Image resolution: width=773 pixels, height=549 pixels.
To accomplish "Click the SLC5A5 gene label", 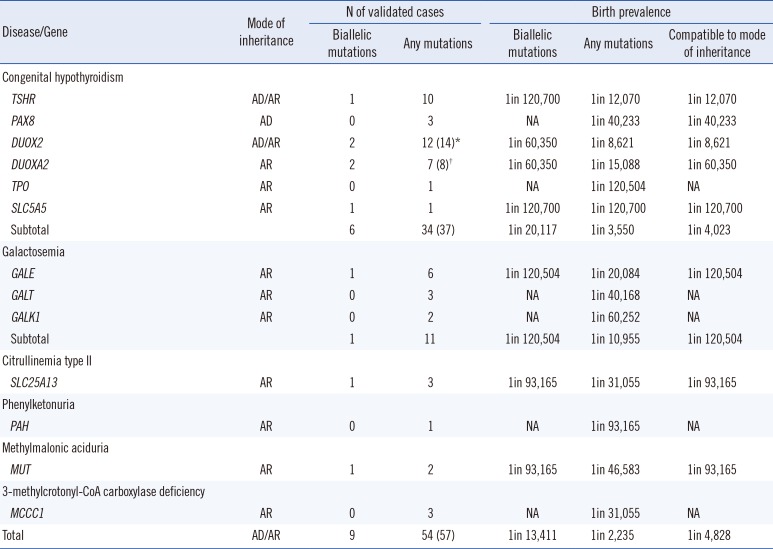I will point(32,210).
